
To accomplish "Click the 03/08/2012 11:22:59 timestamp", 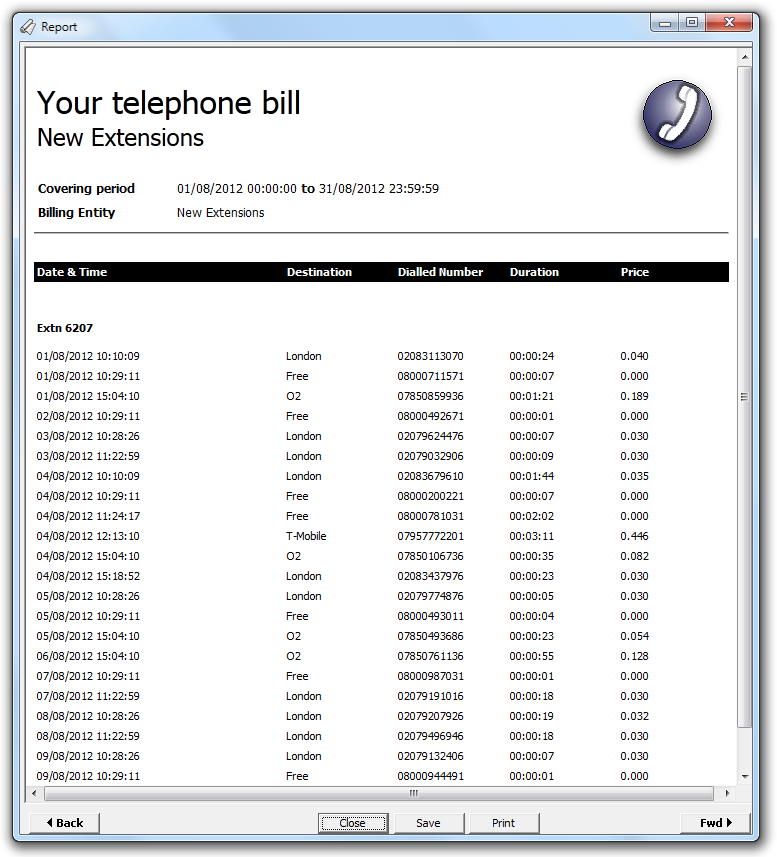I will pos(88,456).
